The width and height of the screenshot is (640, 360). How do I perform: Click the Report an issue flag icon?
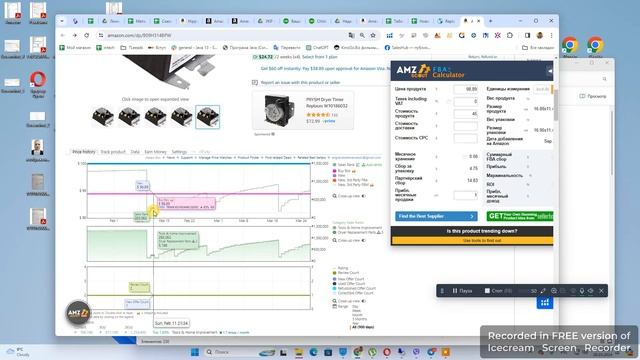pos(255,82)
